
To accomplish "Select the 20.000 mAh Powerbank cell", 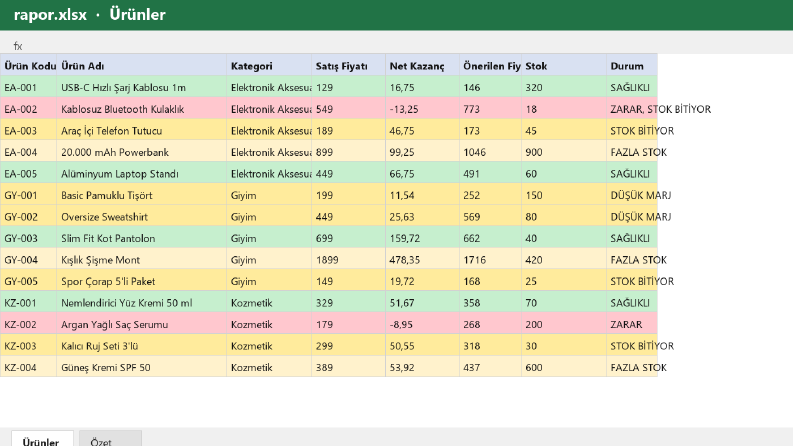I will click(142, 152).
